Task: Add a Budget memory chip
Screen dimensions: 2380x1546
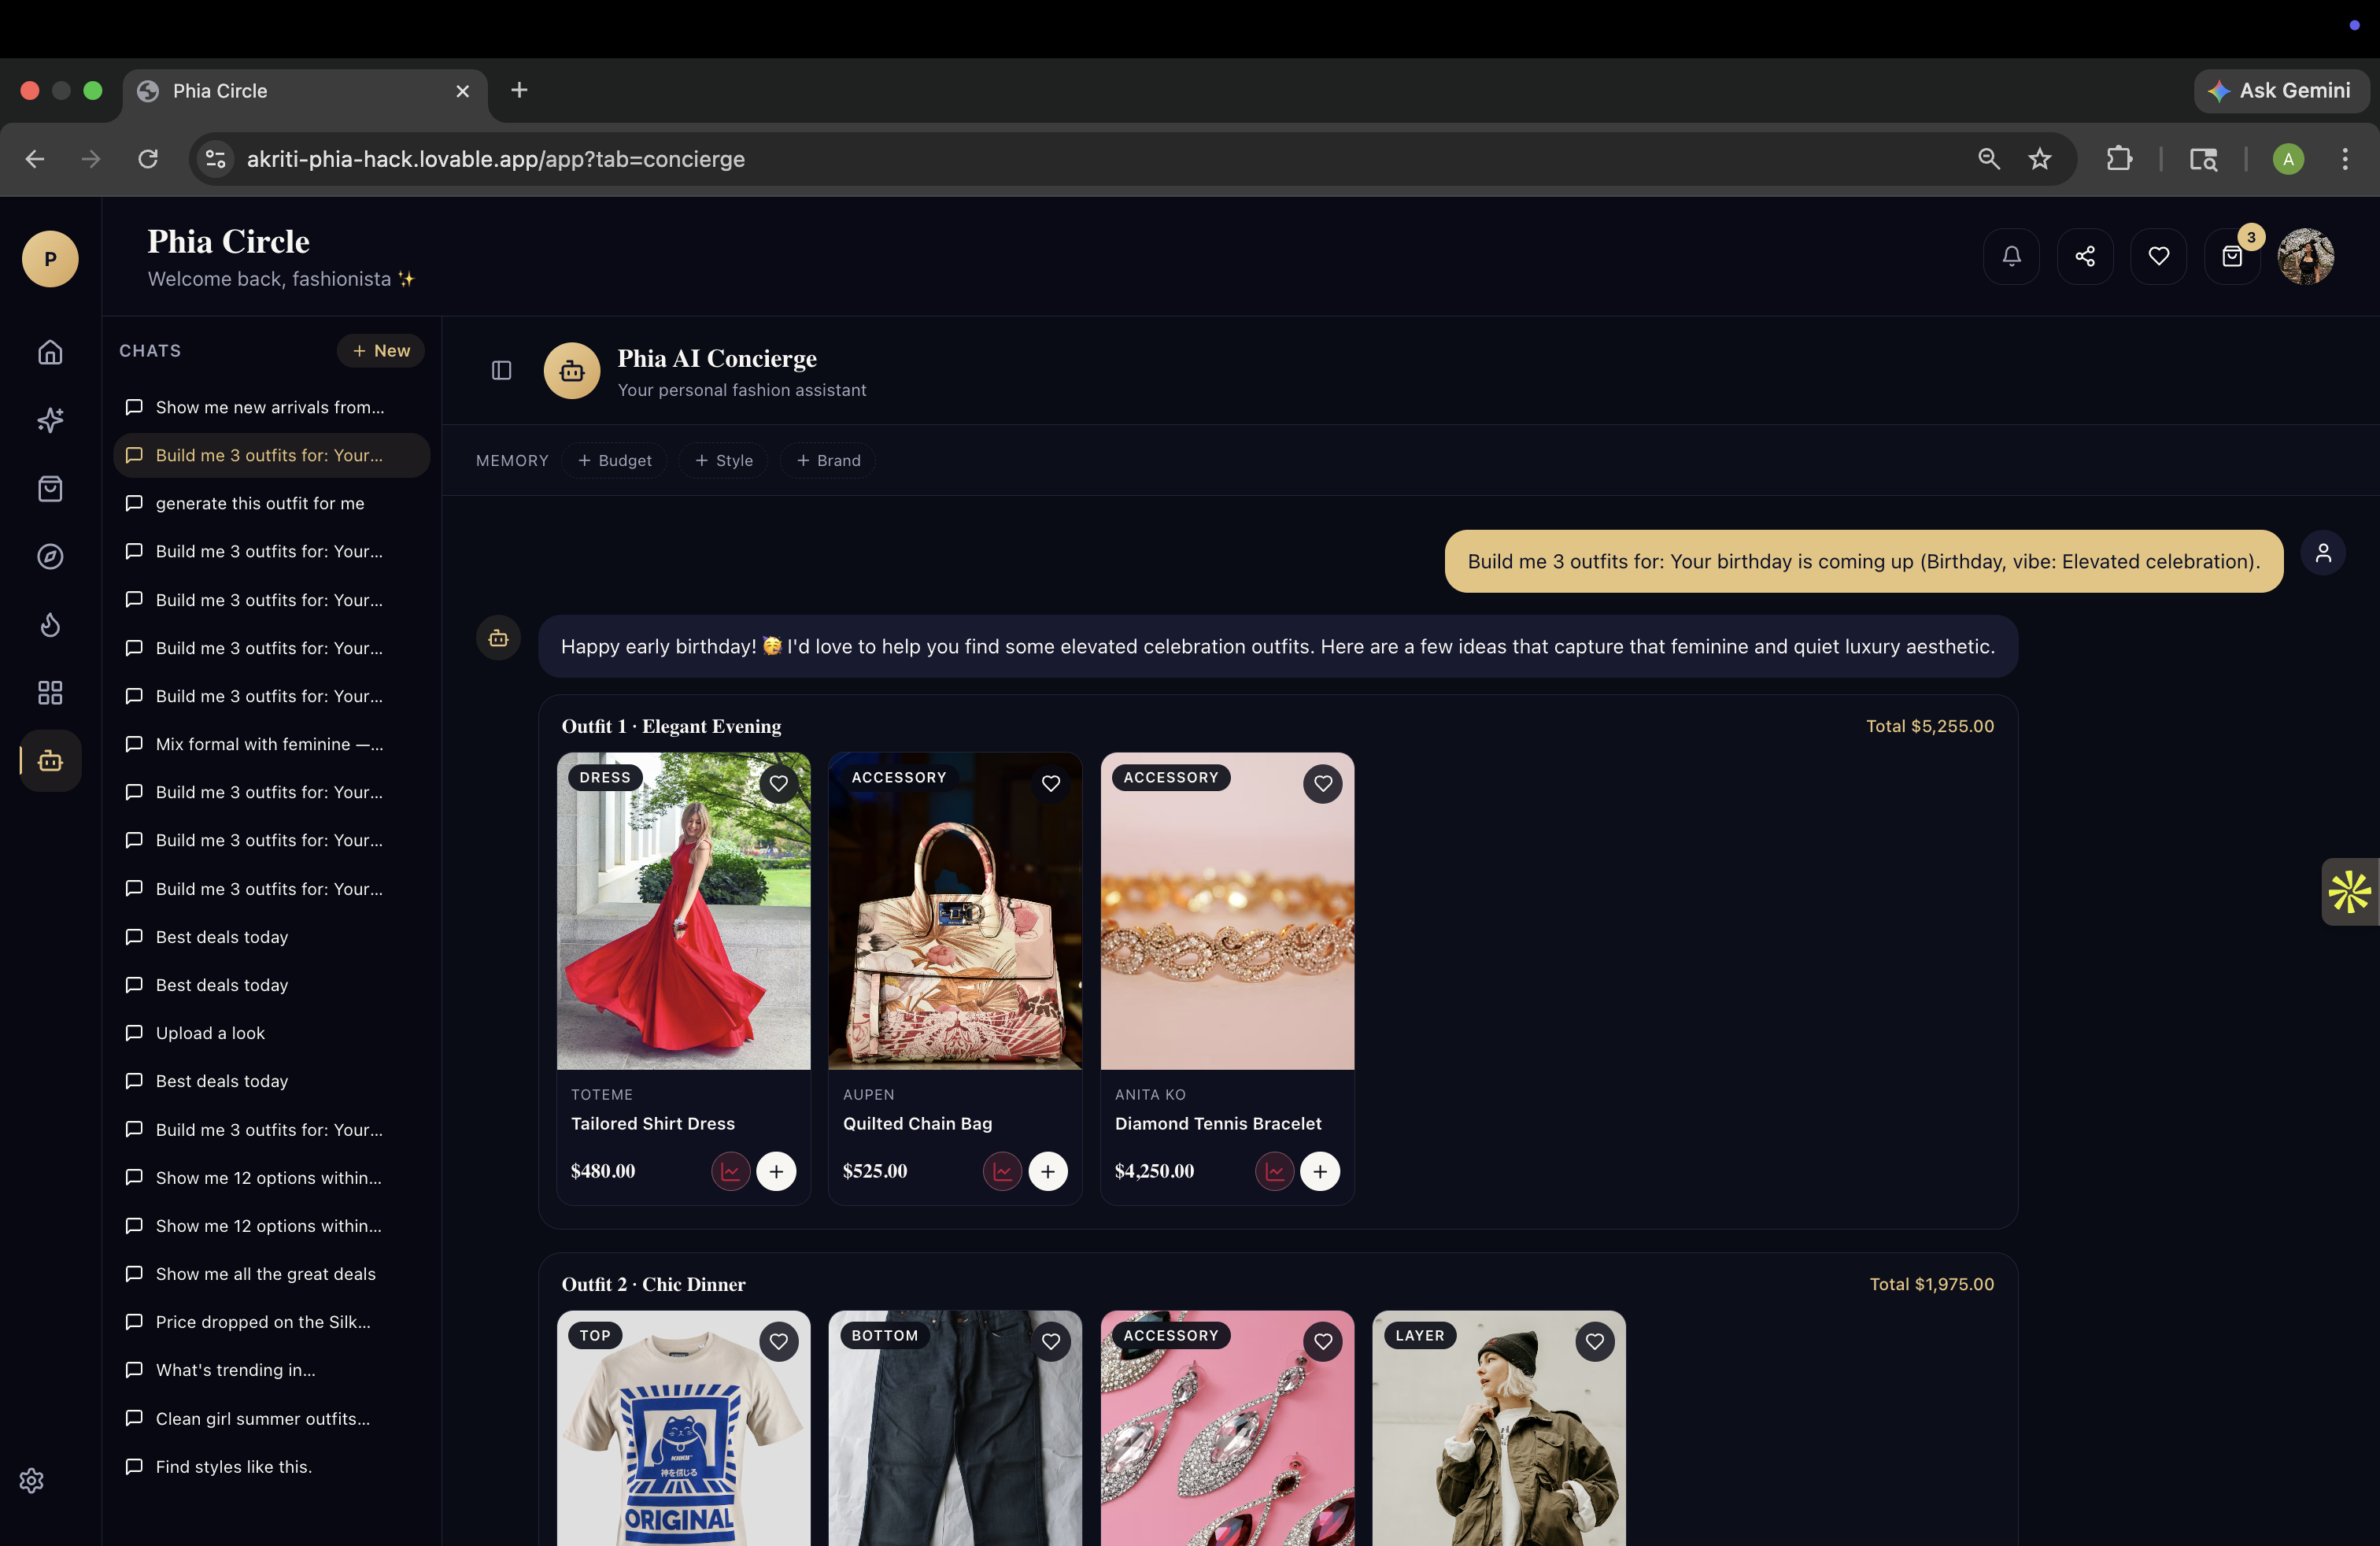Action: pos(615,460)
